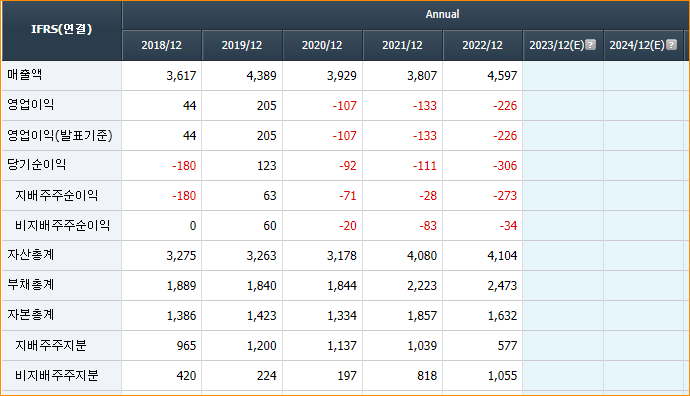The height and width of the screenshot is (396, 690).
Task: Select total assets value 4,080
Action: (x=422, y=256)
